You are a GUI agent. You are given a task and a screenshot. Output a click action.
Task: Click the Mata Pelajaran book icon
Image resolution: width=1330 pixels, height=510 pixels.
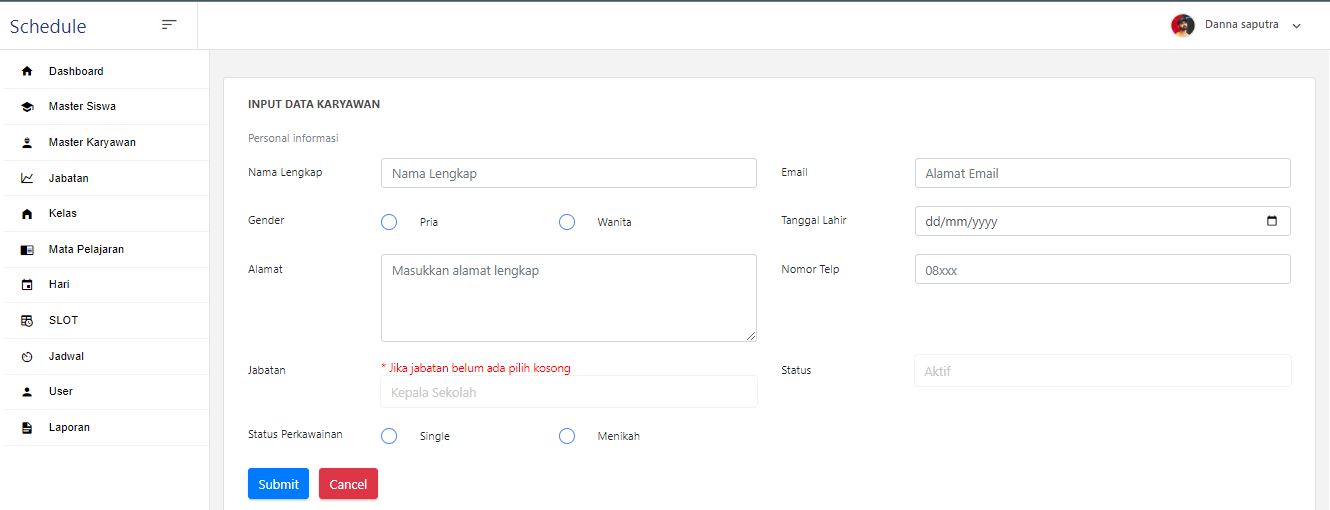point(27,250)
